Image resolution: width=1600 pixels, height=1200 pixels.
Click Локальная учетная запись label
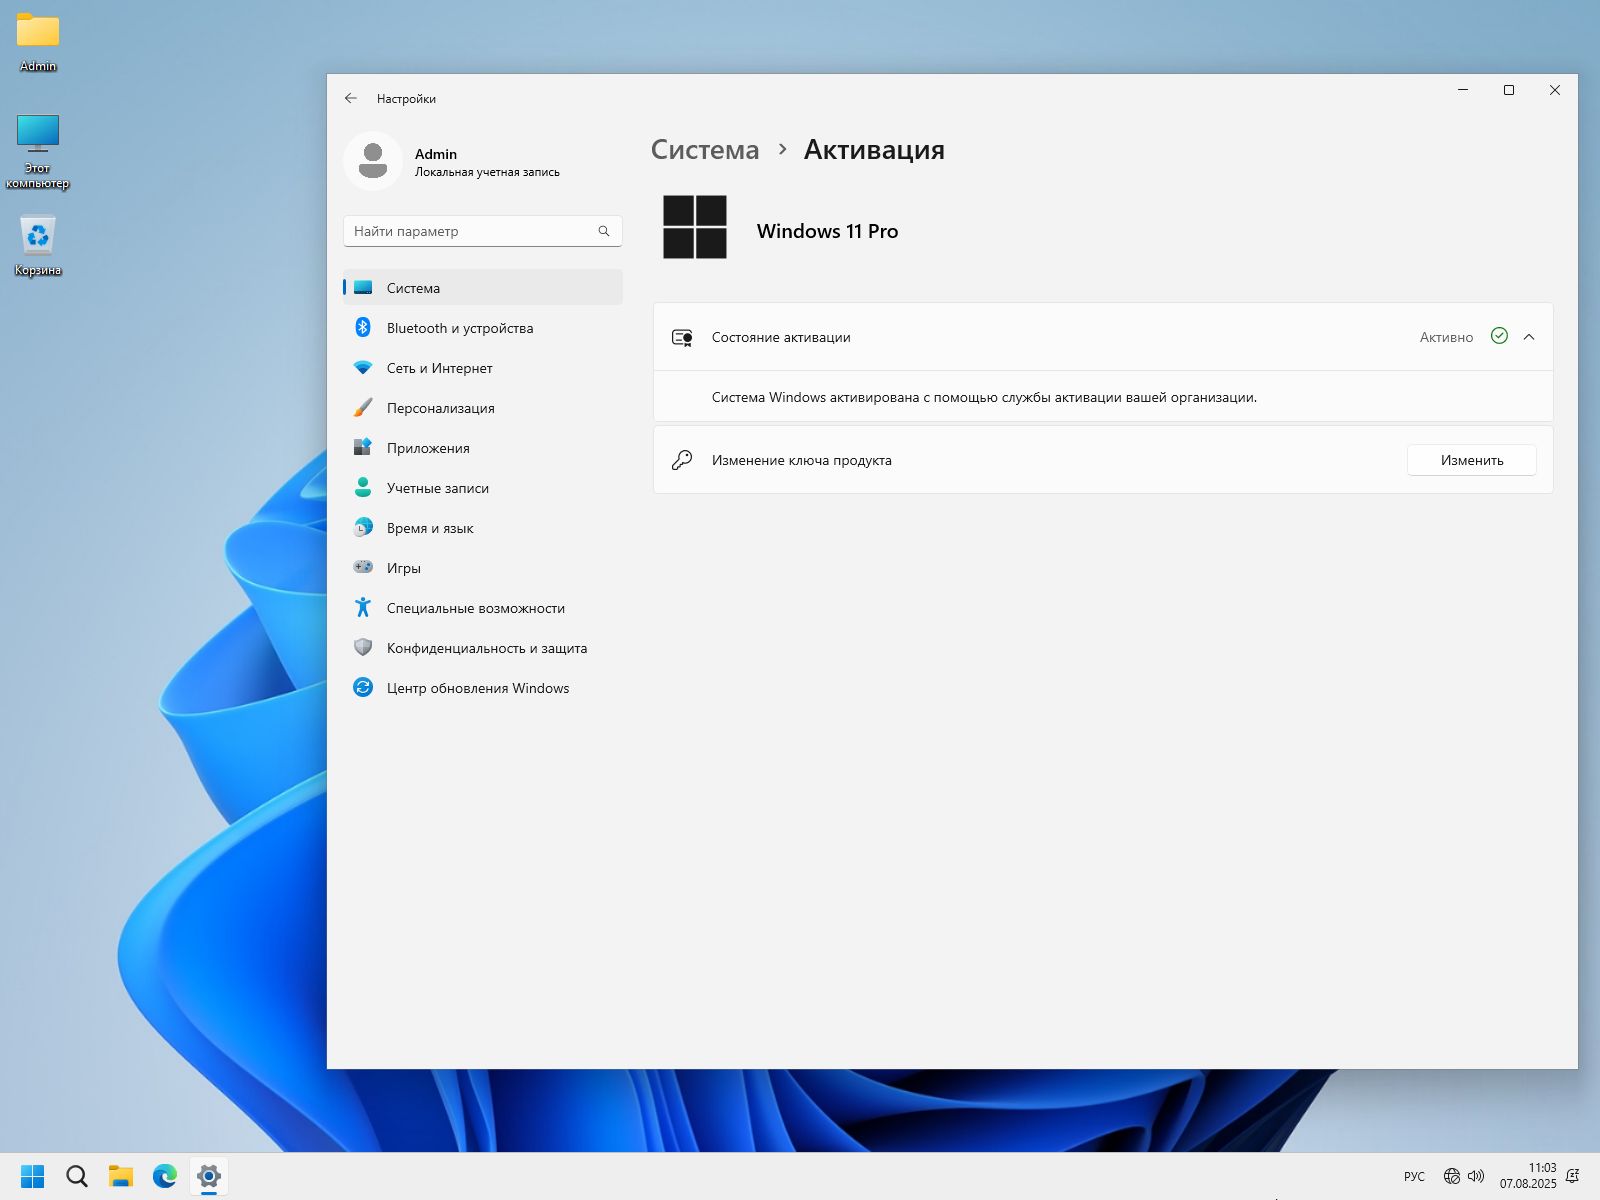click(x=487, y=172)
